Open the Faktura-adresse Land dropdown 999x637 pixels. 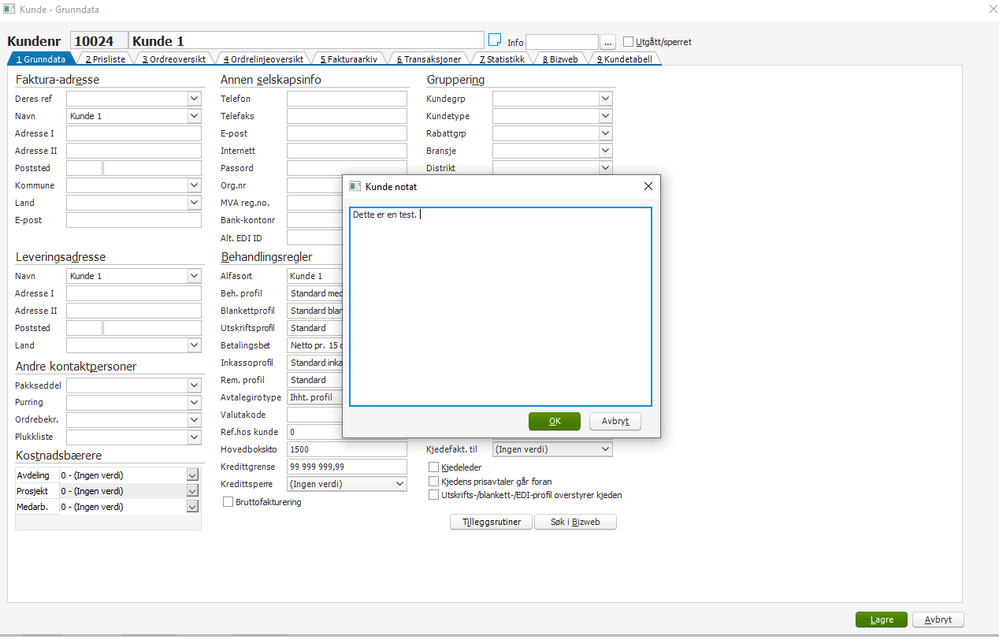pos(194,203)
